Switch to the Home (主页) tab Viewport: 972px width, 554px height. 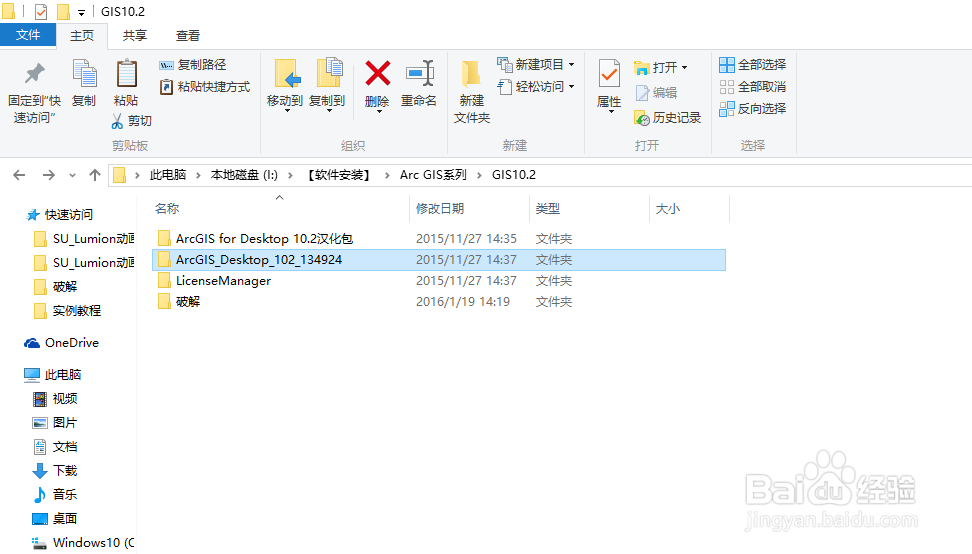click(82, 36)
